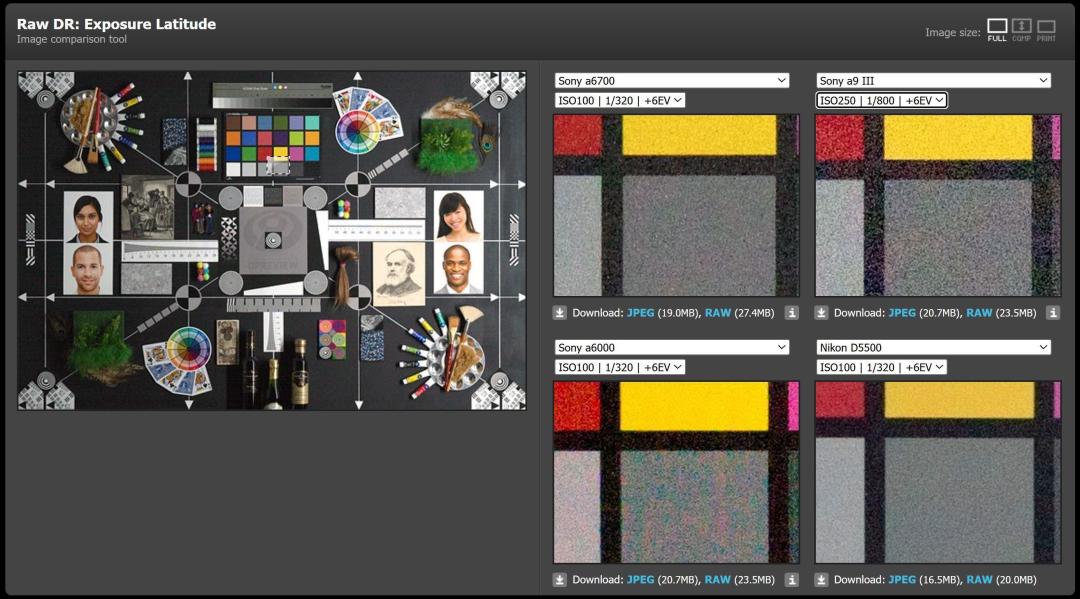Click the 'Image size:' label

point(953,32)
